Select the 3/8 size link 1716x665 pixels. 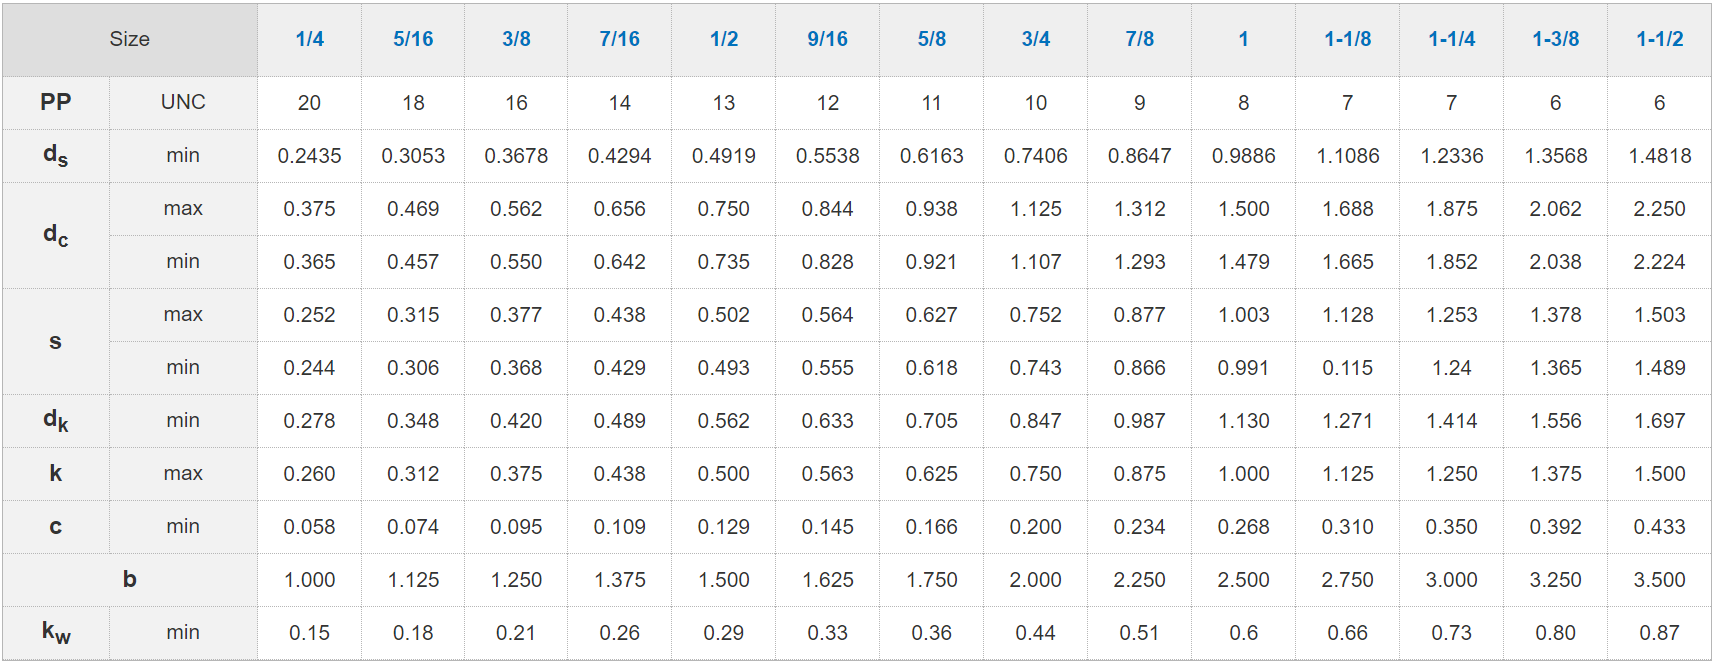pos(516,39)
